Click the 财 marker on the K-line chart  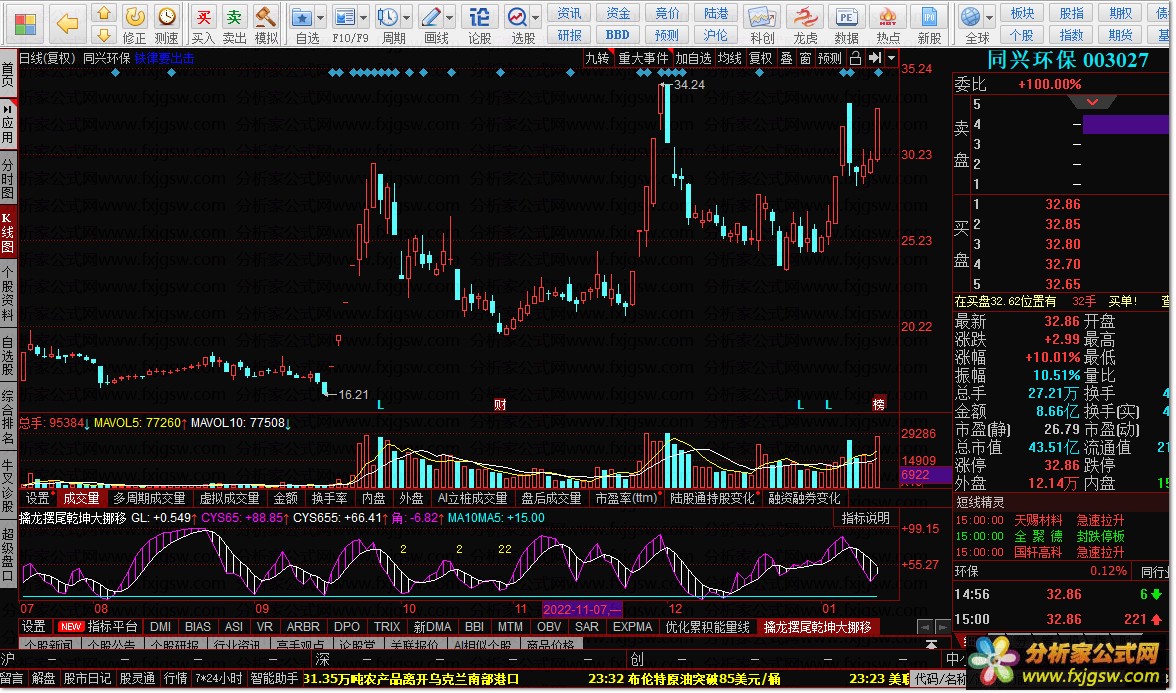500,405
